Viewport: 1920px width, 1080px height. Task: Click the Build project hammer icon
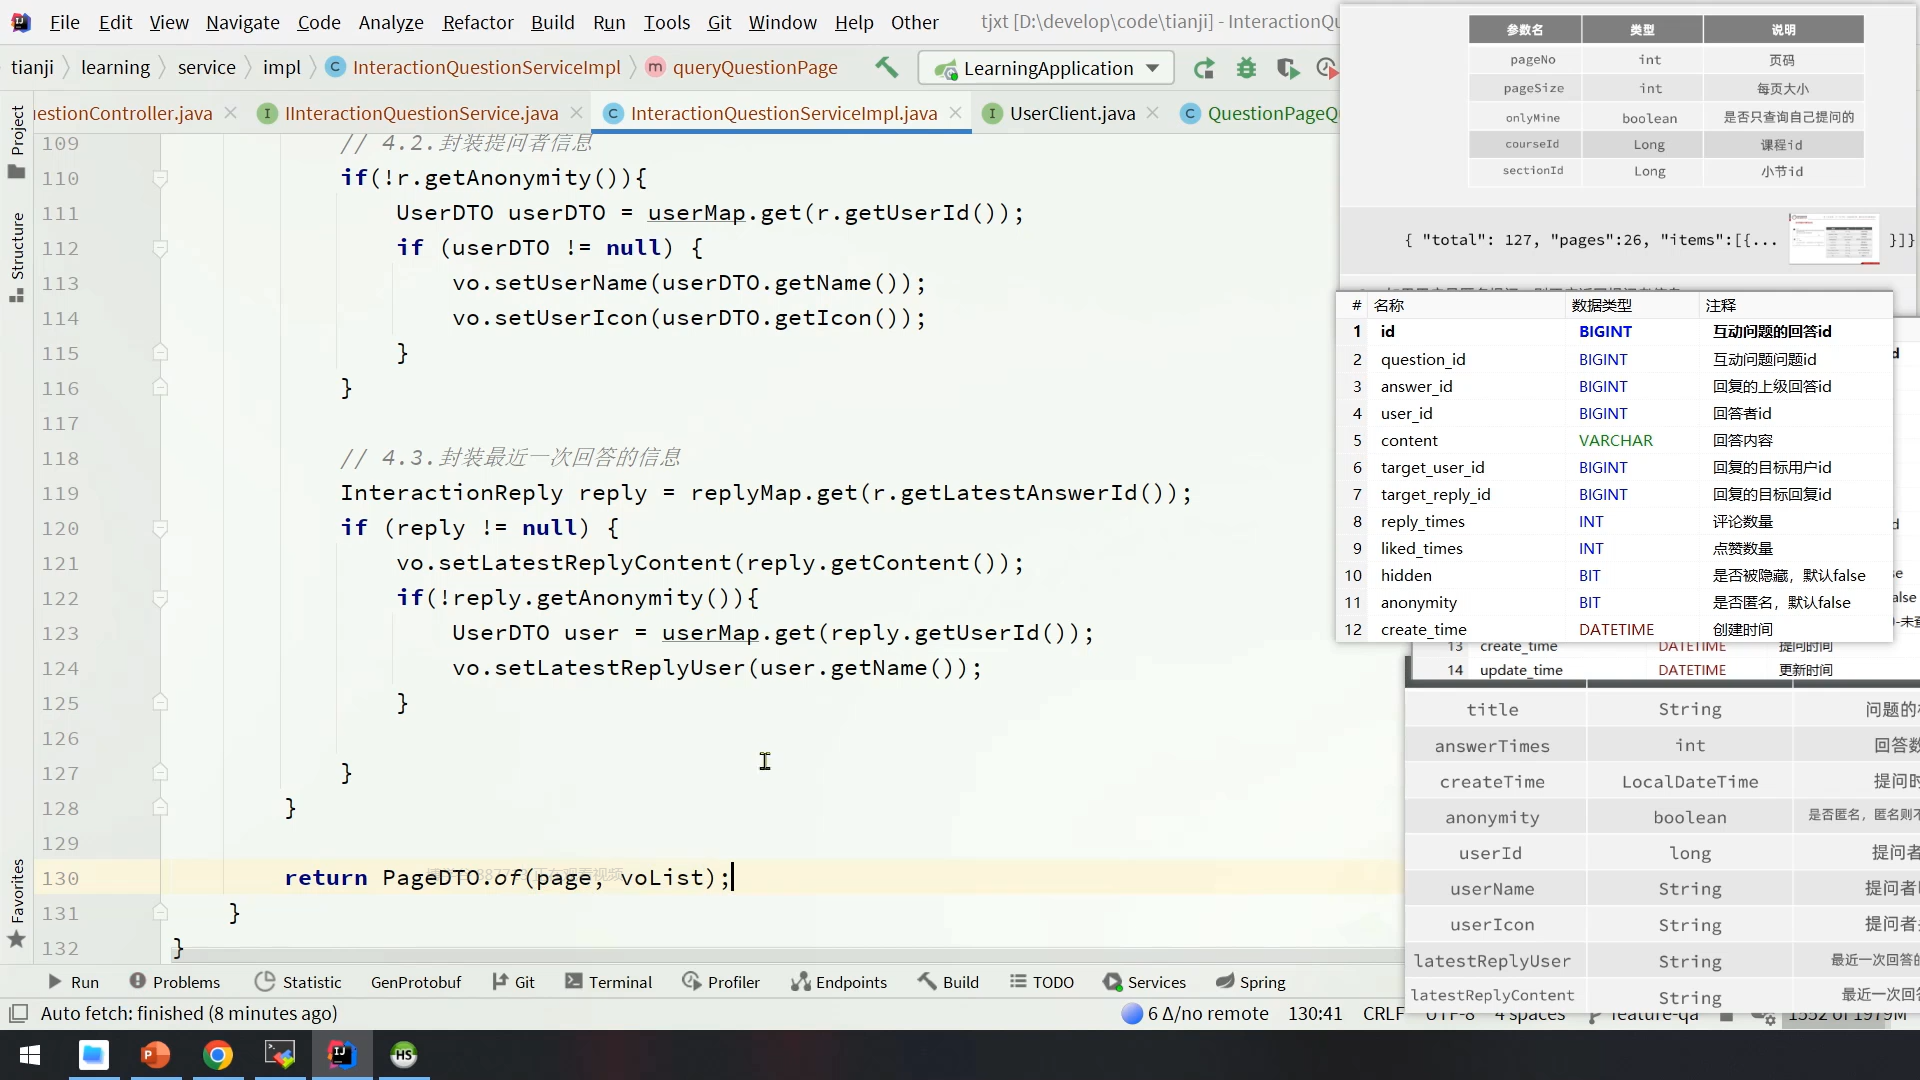886,67
